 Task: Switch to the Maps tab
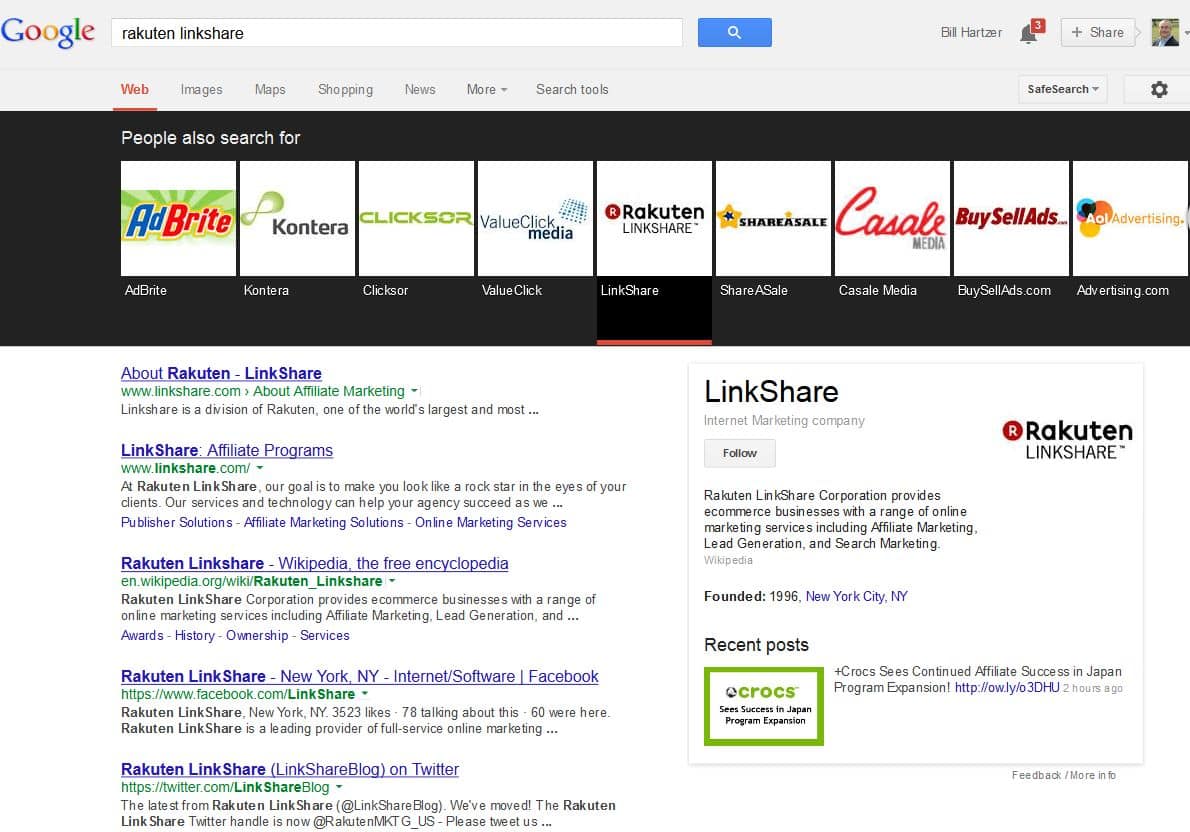click(270, 90)
